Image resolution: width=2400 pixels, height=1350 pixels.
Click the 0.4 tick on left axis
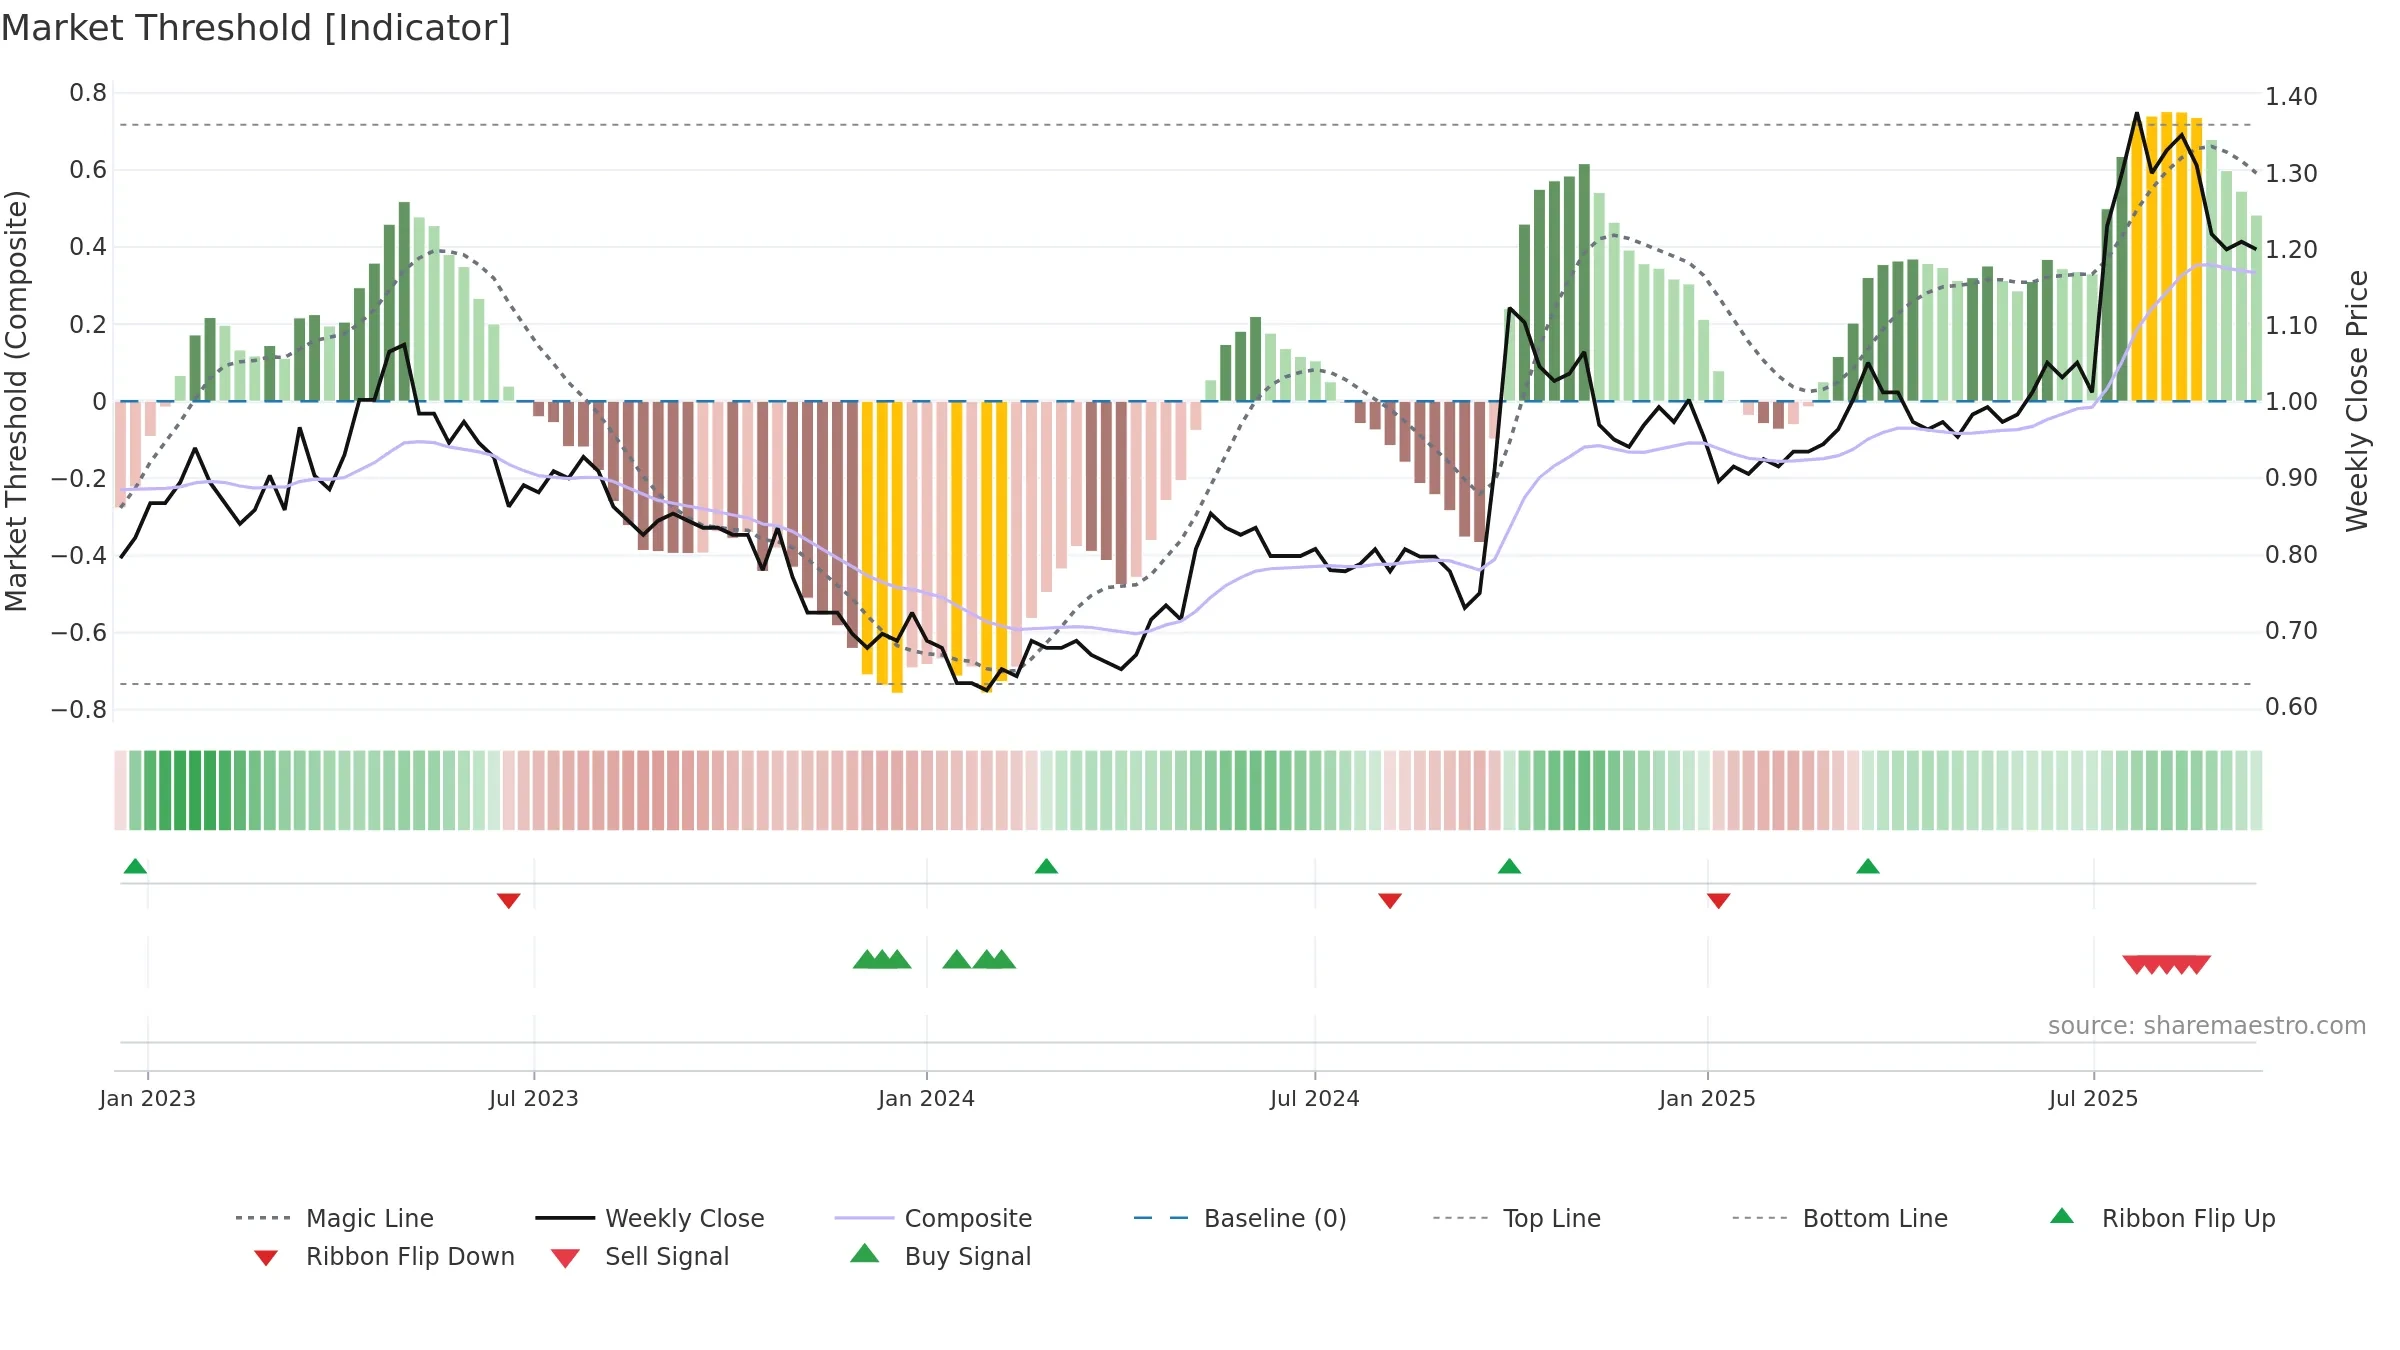coord(88,247)
